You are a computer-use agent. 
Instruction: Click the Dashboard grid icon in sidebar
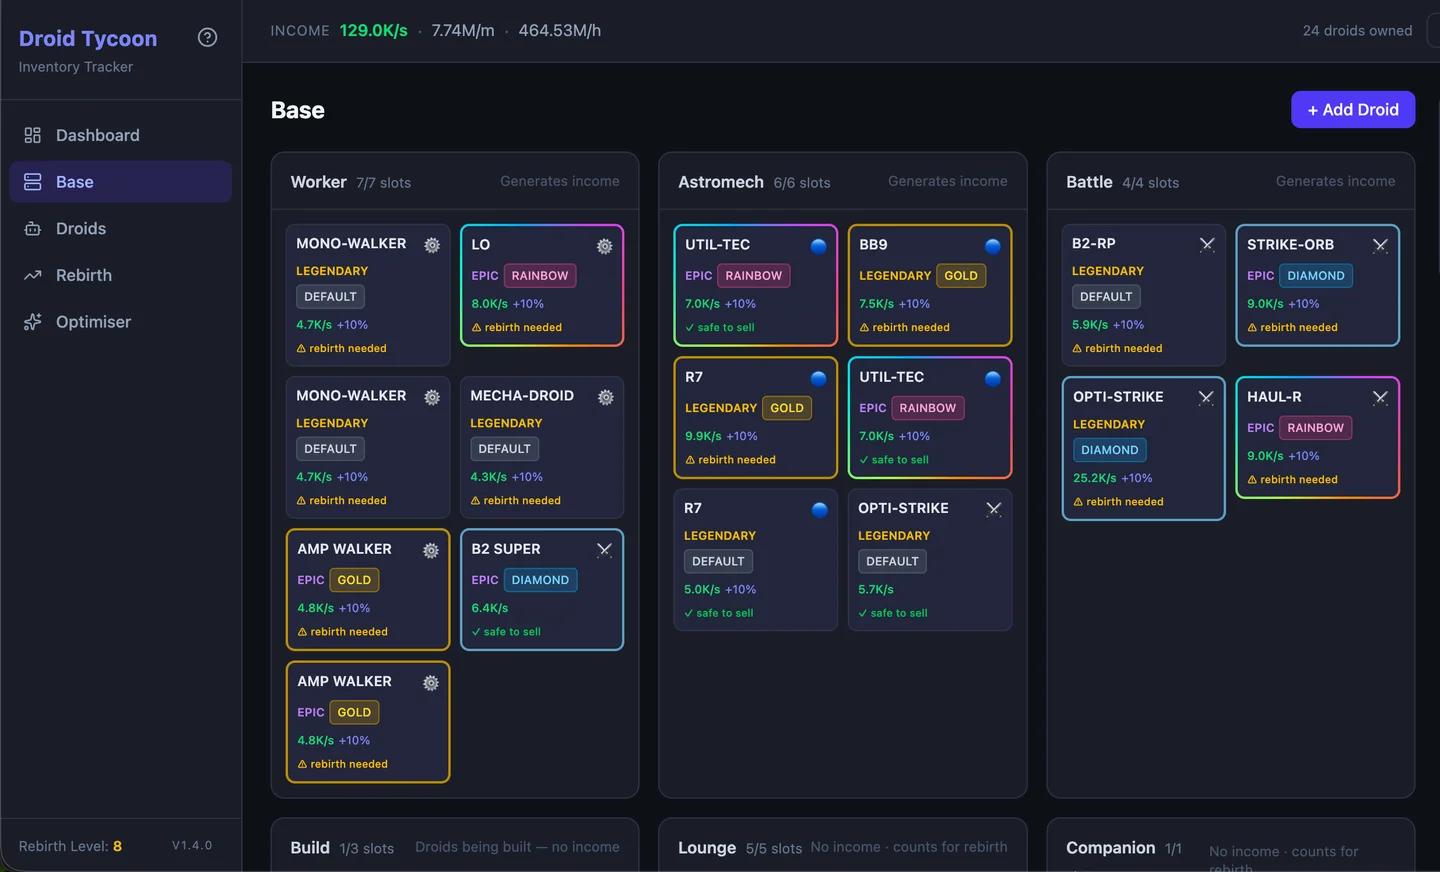33,135
